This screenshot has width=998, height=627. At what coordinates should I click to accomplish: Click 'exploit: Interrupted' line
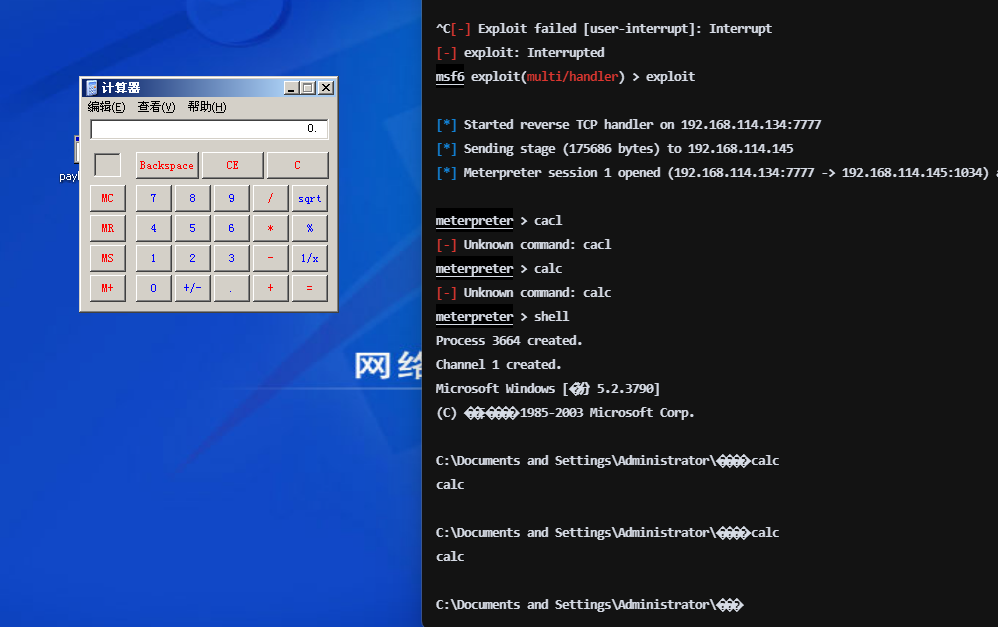click(521, 53)
